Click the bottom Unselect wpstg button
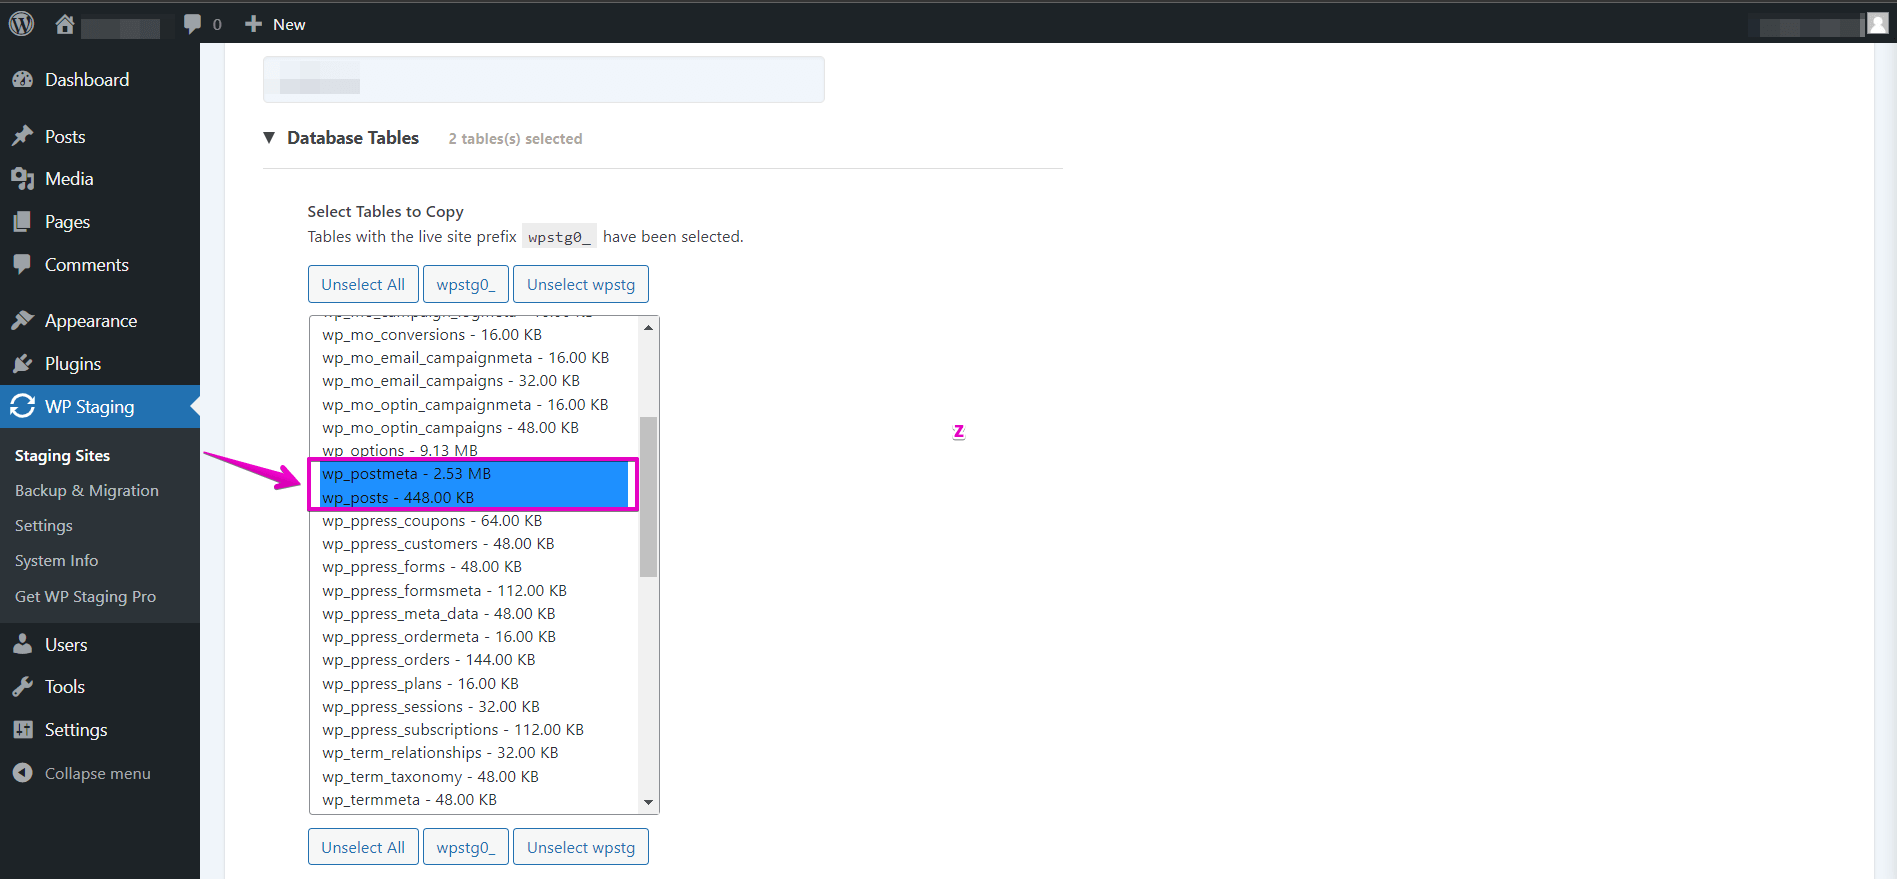The width and height of the screenshot is (1897, 879). 581,847
